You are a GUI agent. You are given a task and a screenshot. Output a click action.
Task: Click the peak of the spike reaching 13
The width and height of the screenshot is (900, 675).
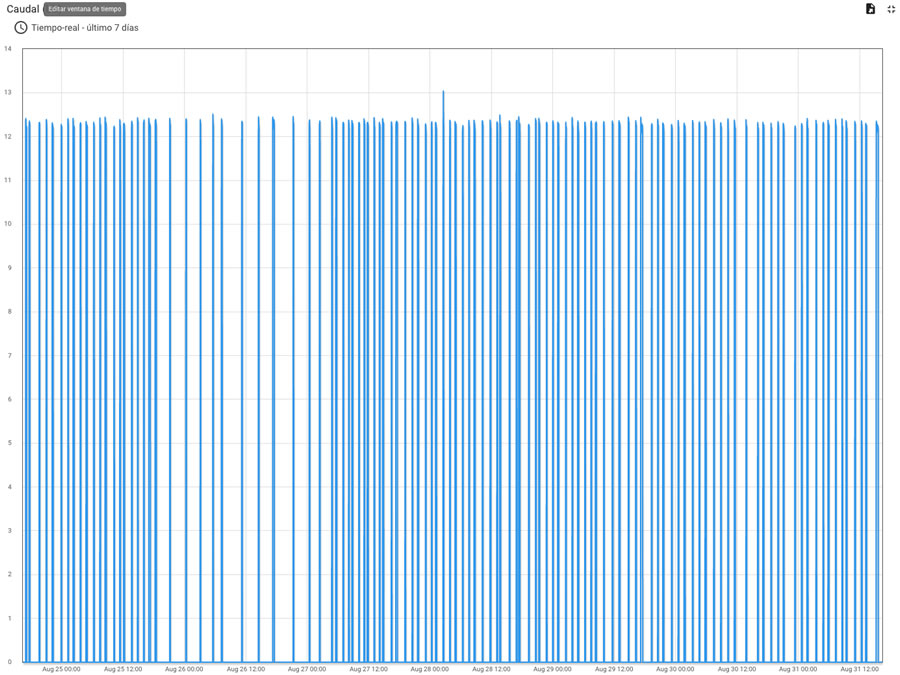tap(443, 92)
